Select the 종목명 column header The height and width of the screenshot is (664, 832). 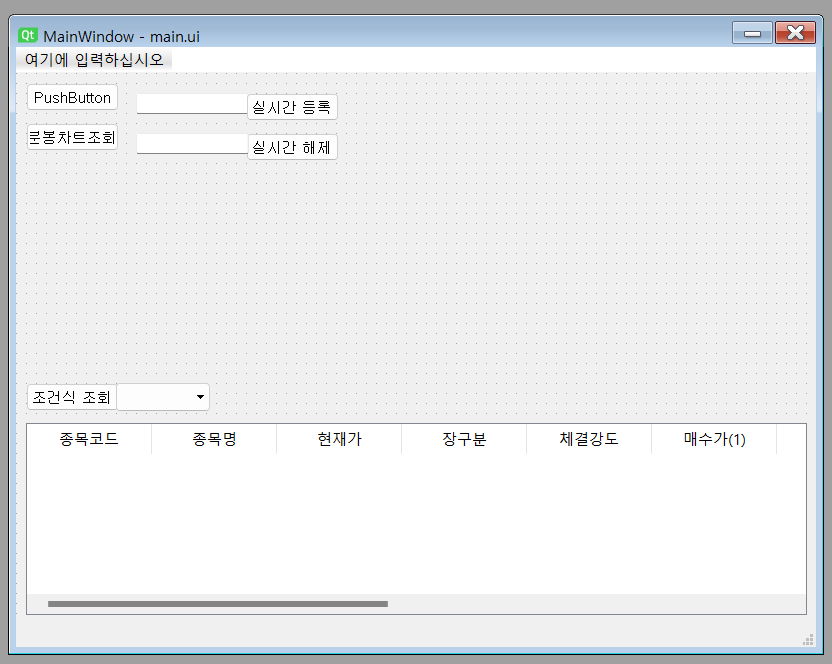pyautogui.click(x=214, y=439)
